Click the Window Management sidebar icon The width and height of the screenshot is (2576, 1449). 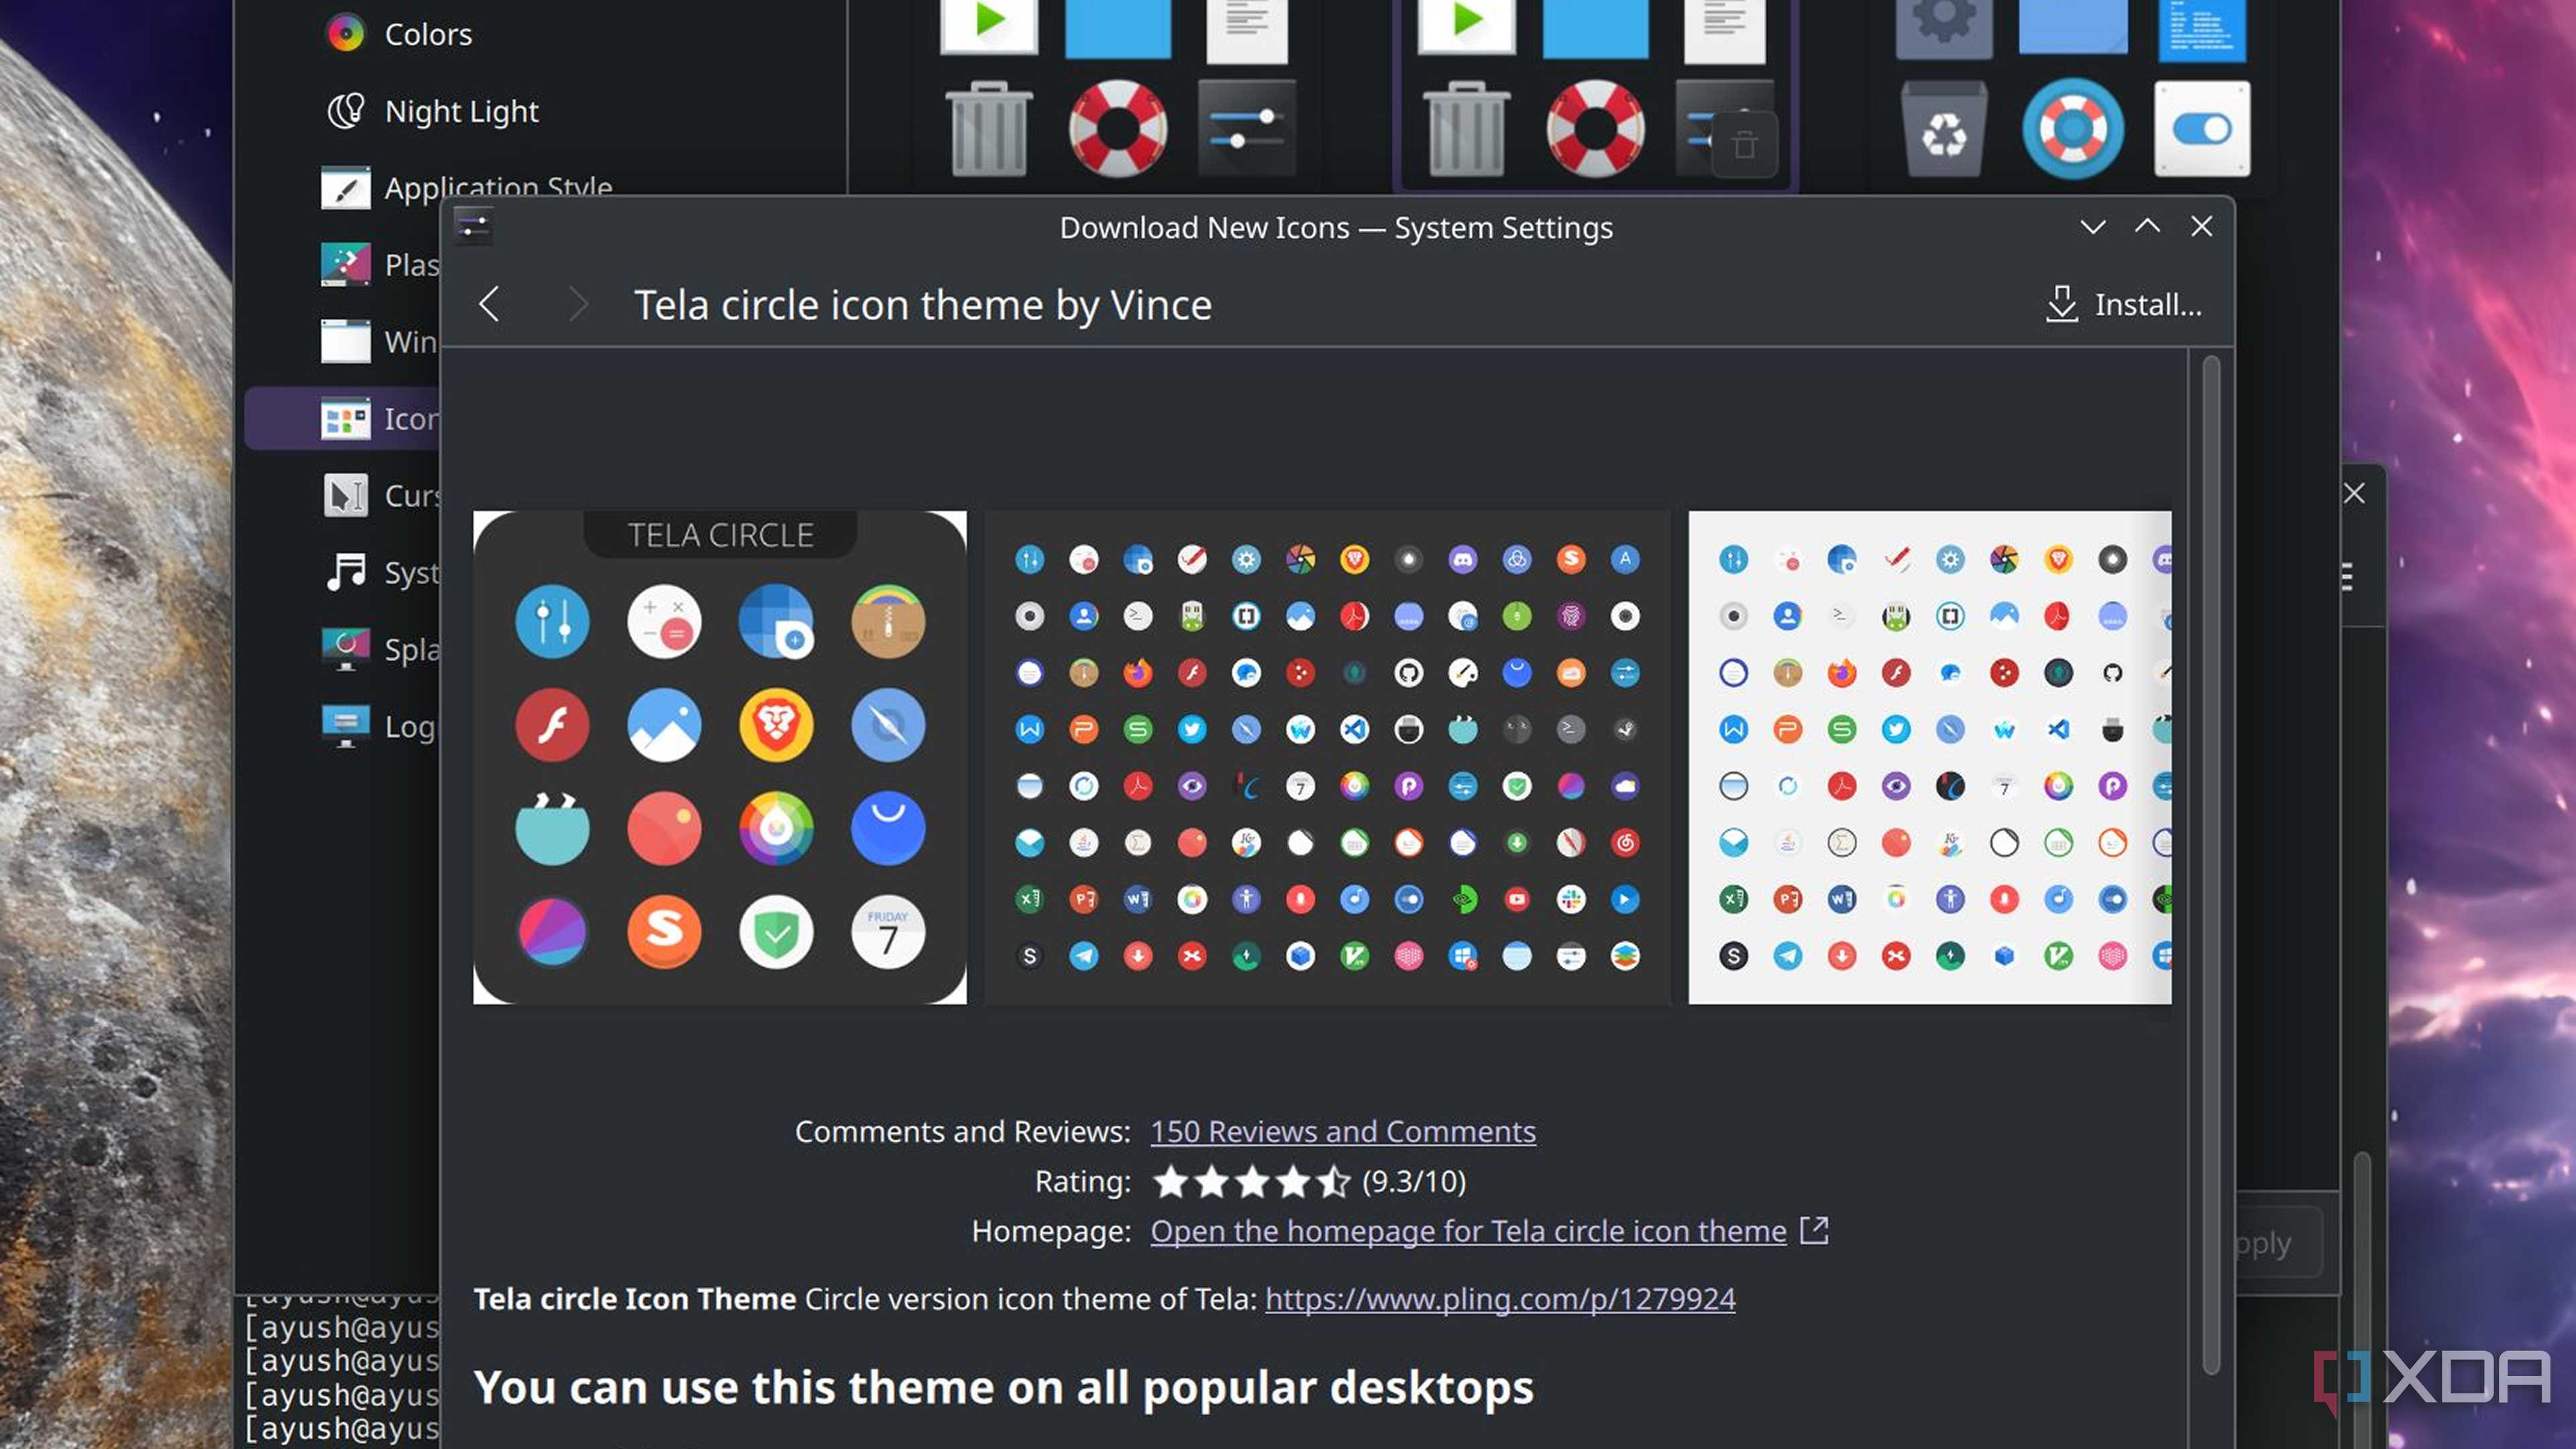(346, 341)
